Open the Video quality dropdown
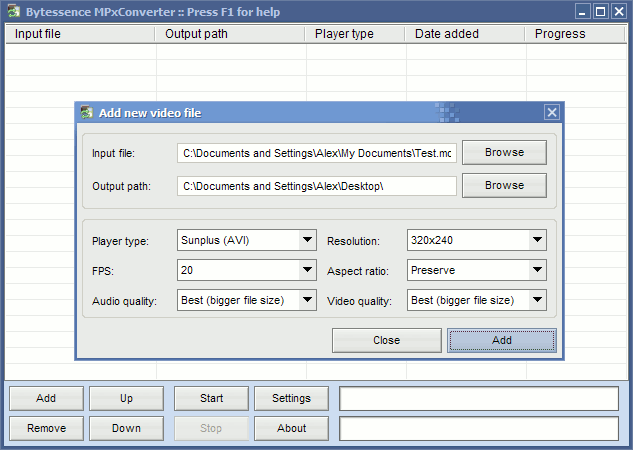Viewport: 633px width, 450px height. (537, 300)
